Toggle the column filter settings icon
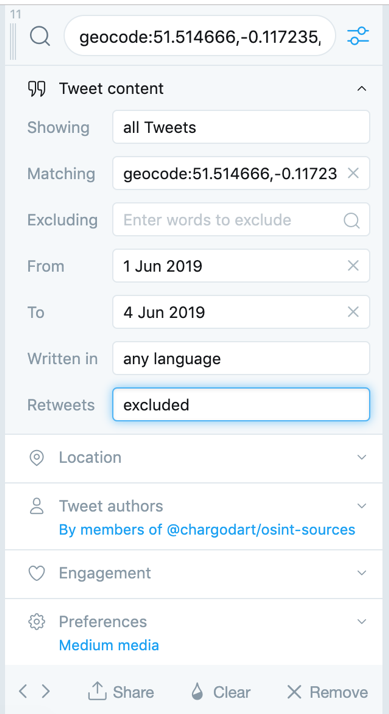 pyautogui.click(x=358, y=36)
